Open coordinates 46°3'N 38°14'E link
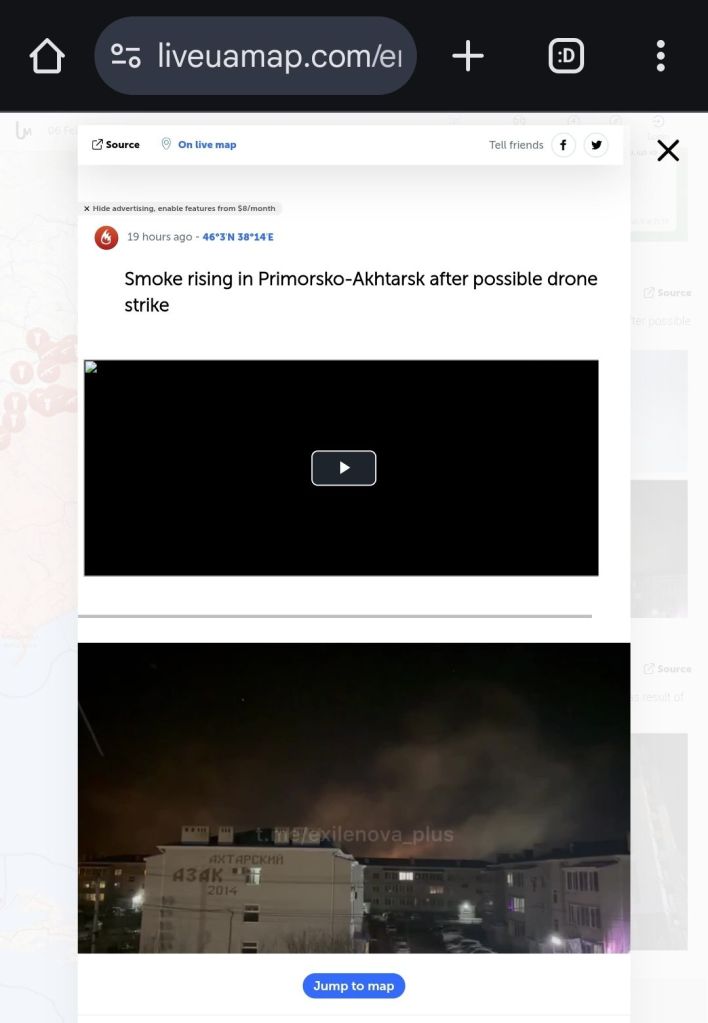This screenshot has height=1023, width=708. pos(238,237)
